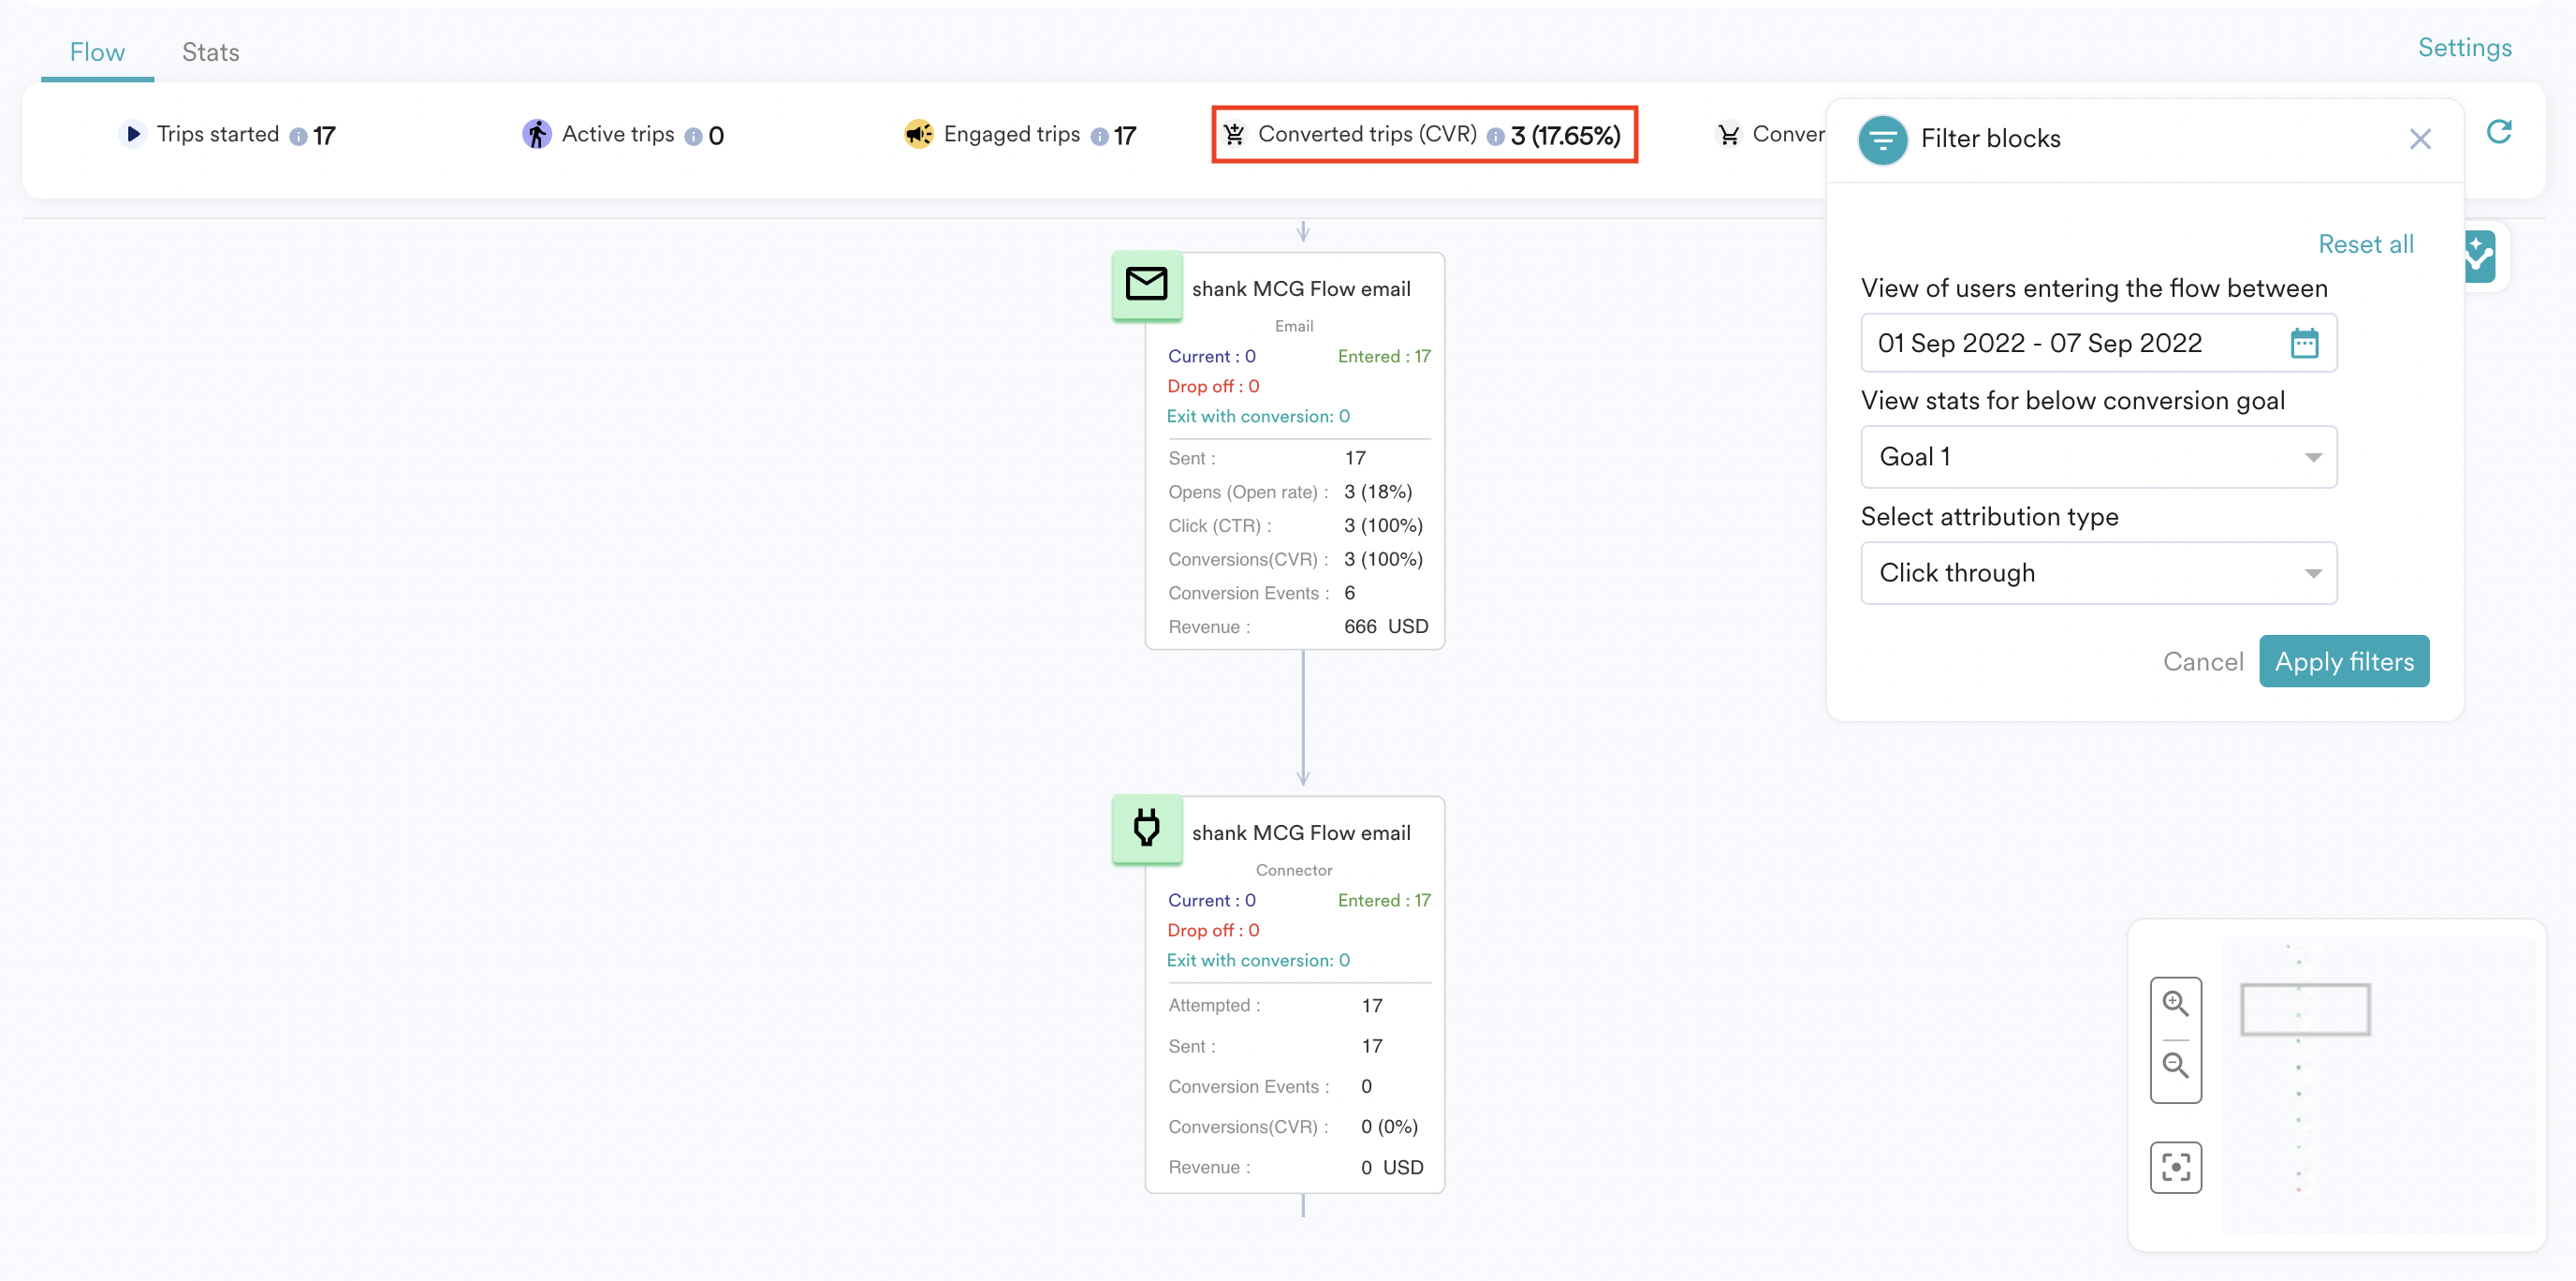Click the refresh stats icon

2498,133
